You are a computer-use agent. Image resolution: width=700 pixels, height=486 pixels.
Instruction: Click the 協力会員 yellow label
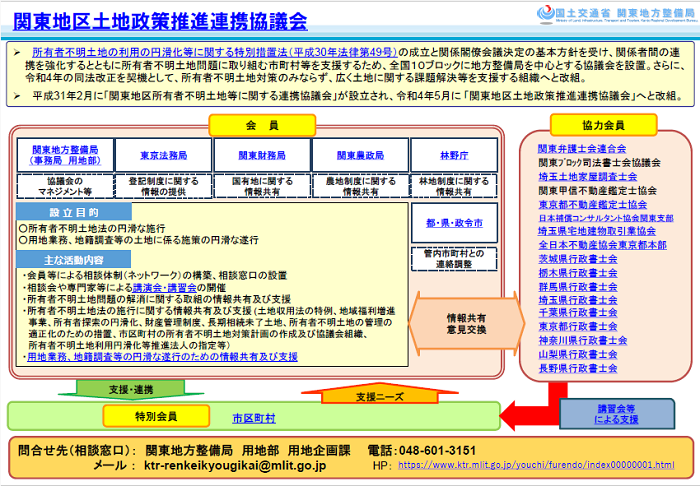coord(604,125)
